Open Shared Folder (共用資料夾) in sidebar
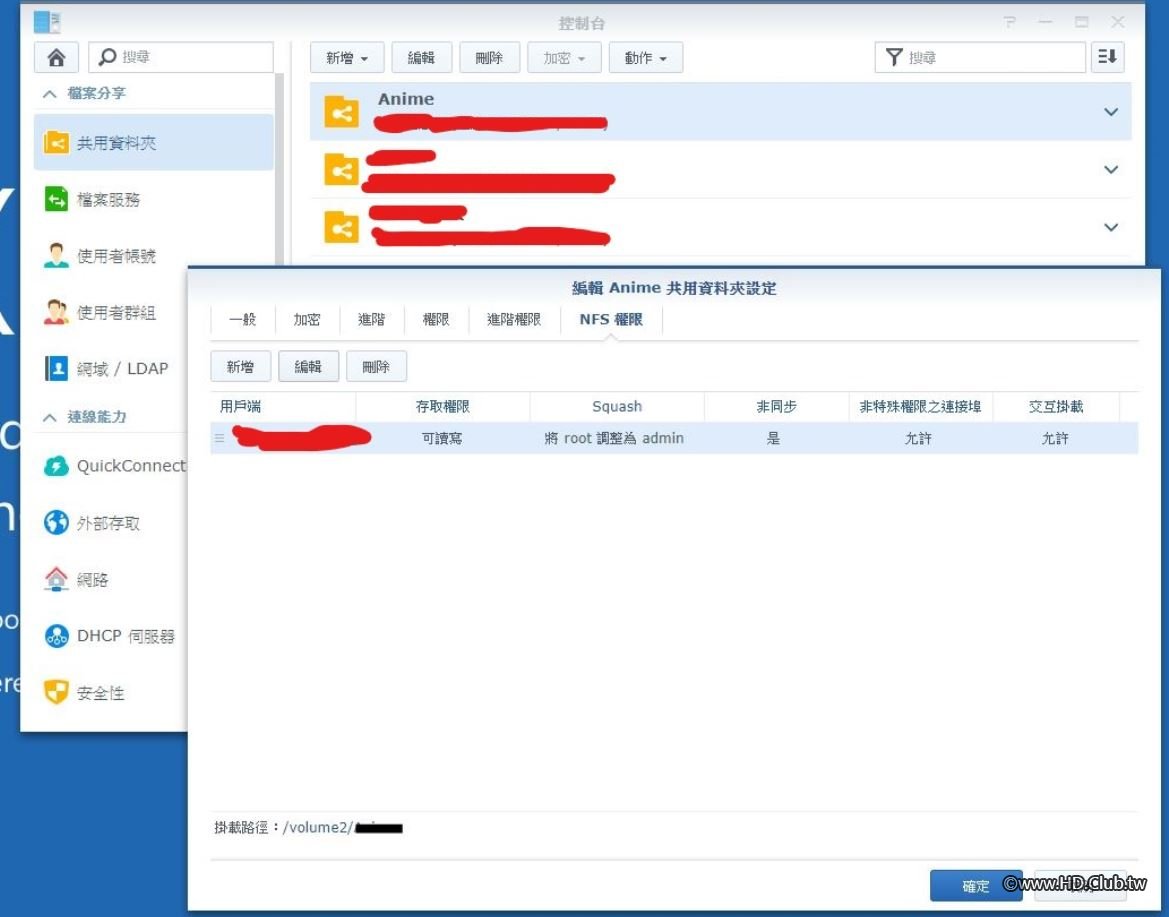This screenshot has height=917, width=1169. click(x=154, y=142)
